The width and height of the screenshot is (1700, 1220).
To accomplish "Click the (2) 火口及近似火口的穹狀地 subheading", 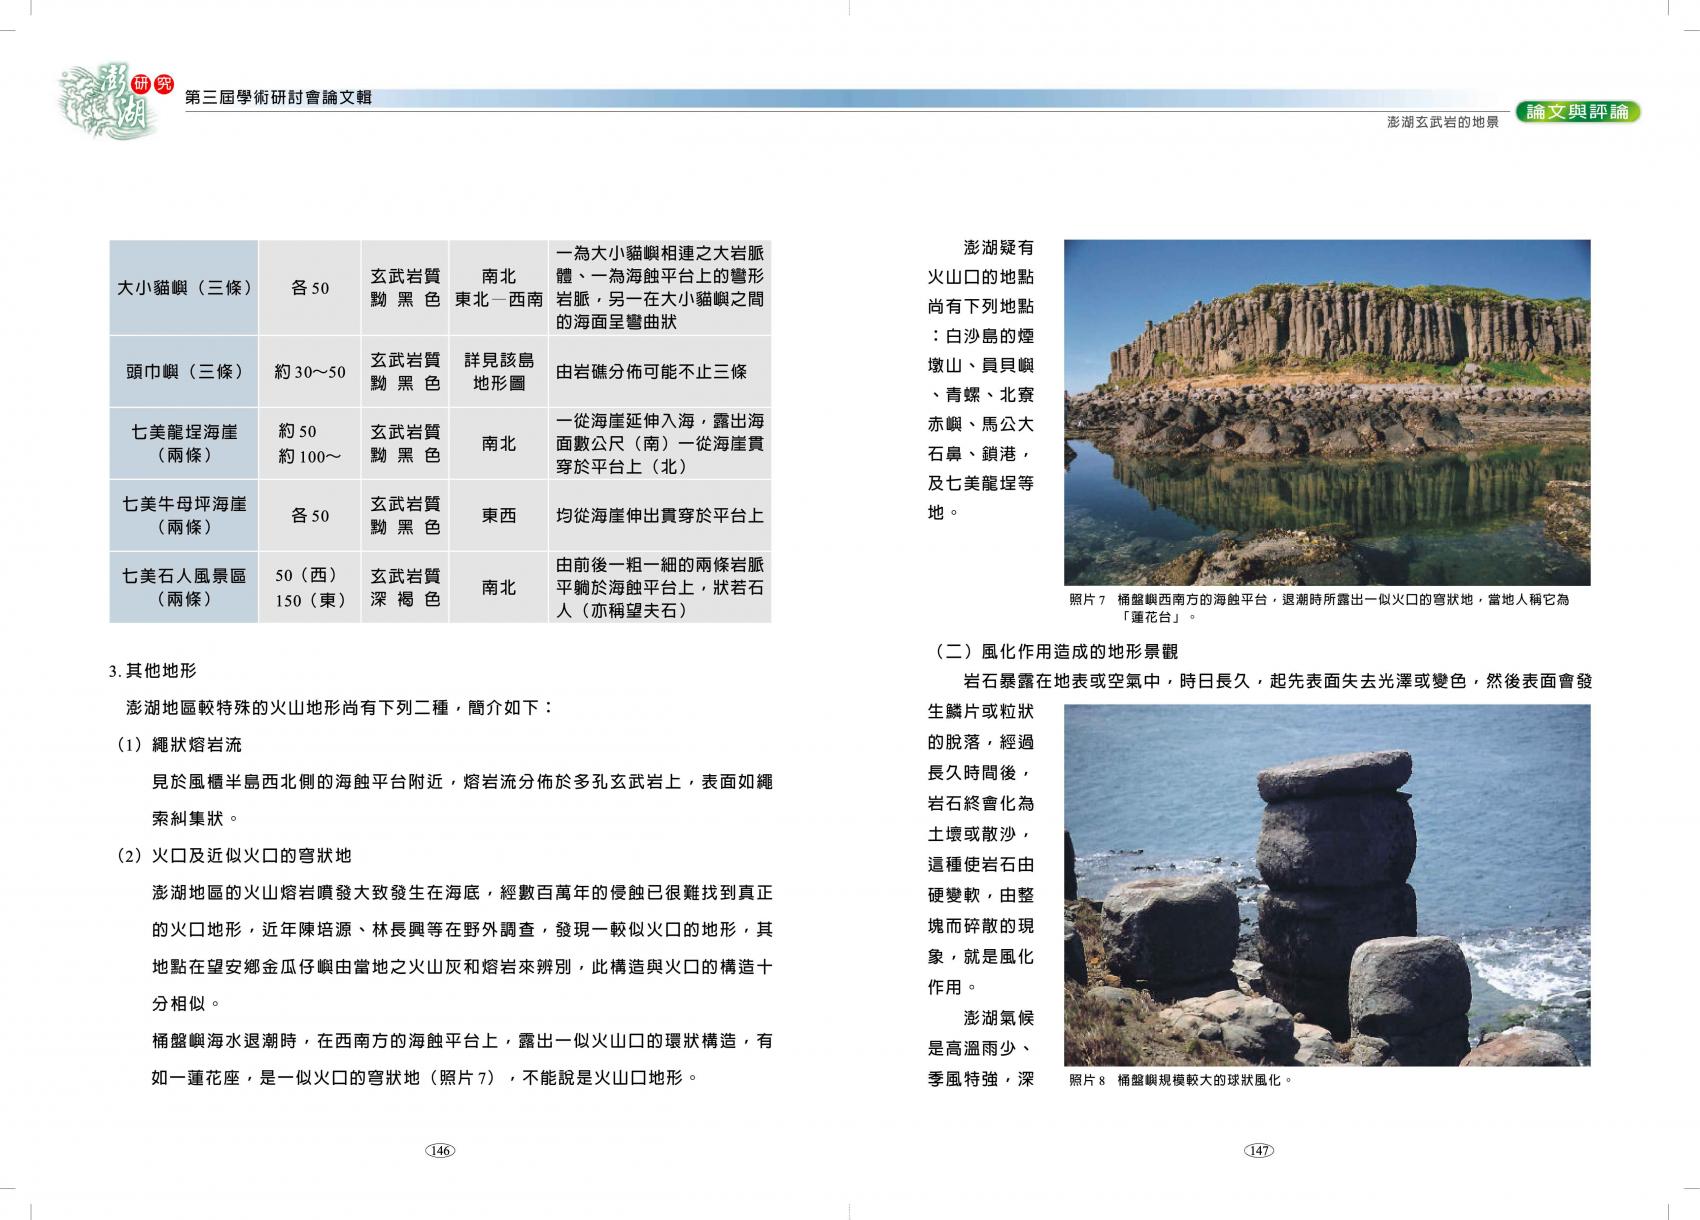I will click(x=234, y=855).
